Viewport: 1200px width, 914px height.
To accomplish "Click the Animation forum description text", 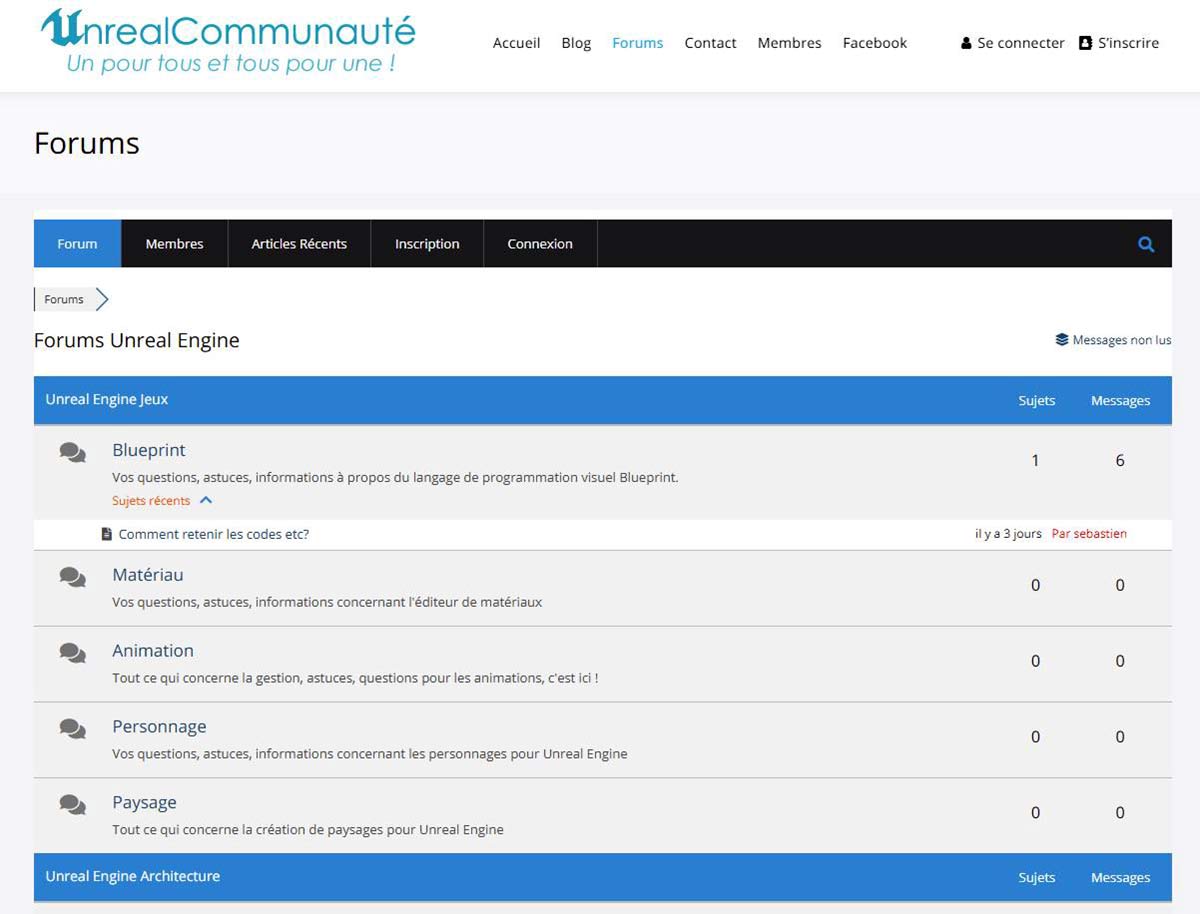I will coord(355,678).
